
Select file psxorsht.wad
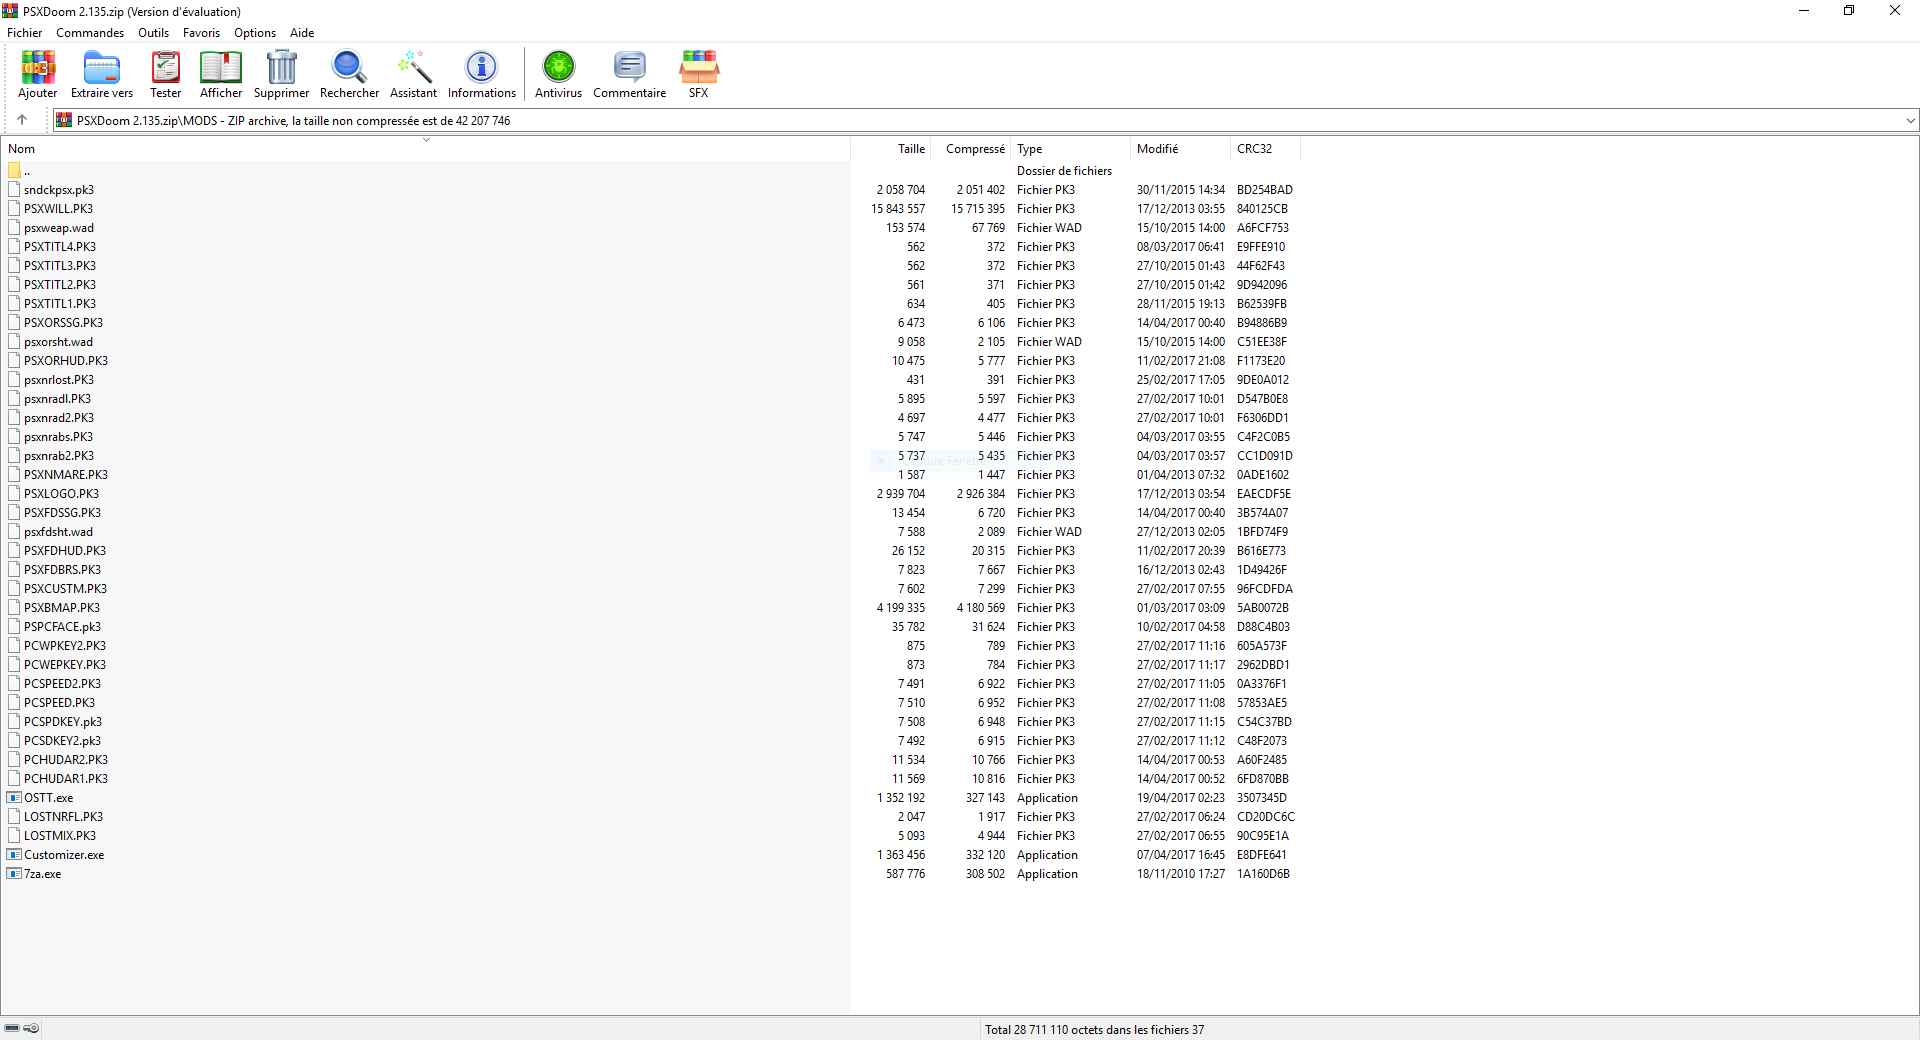pos(58,342)
